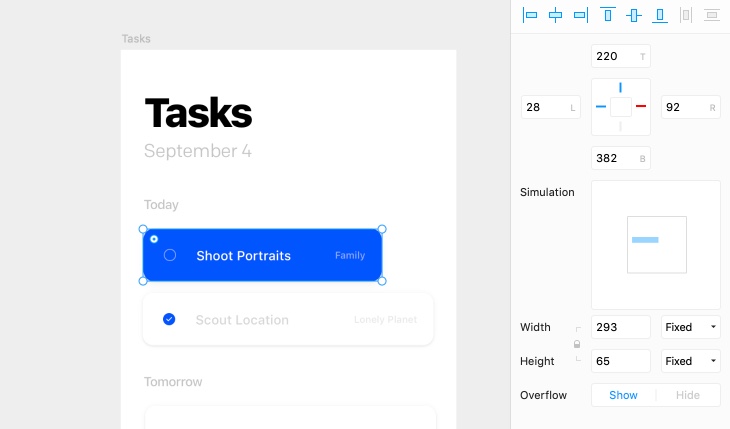Align selection to bottom edge
The image size is (730, 429).
pos(660,15)
